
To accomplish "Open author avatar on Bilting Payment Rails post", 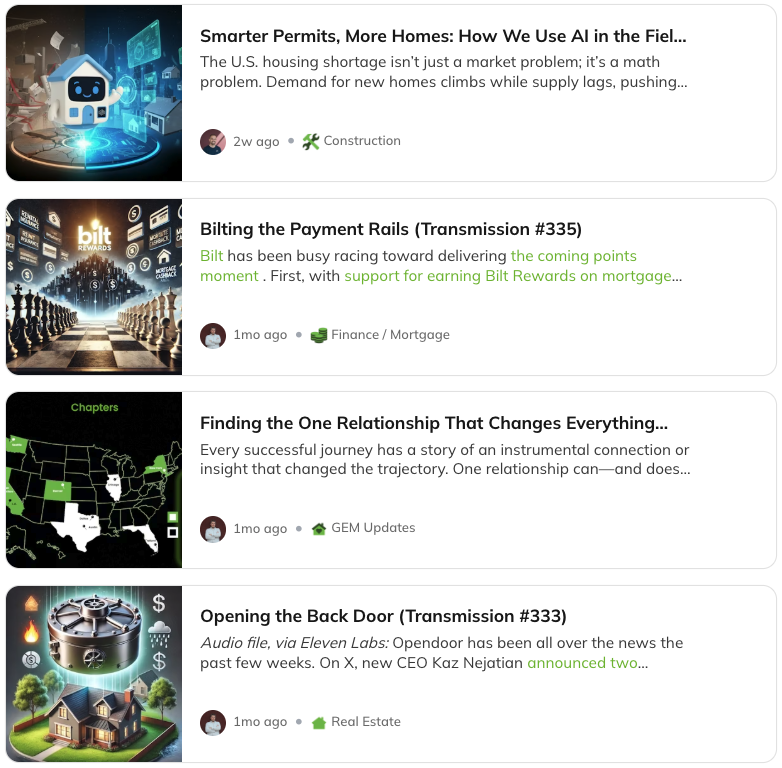I will point(213,335).
